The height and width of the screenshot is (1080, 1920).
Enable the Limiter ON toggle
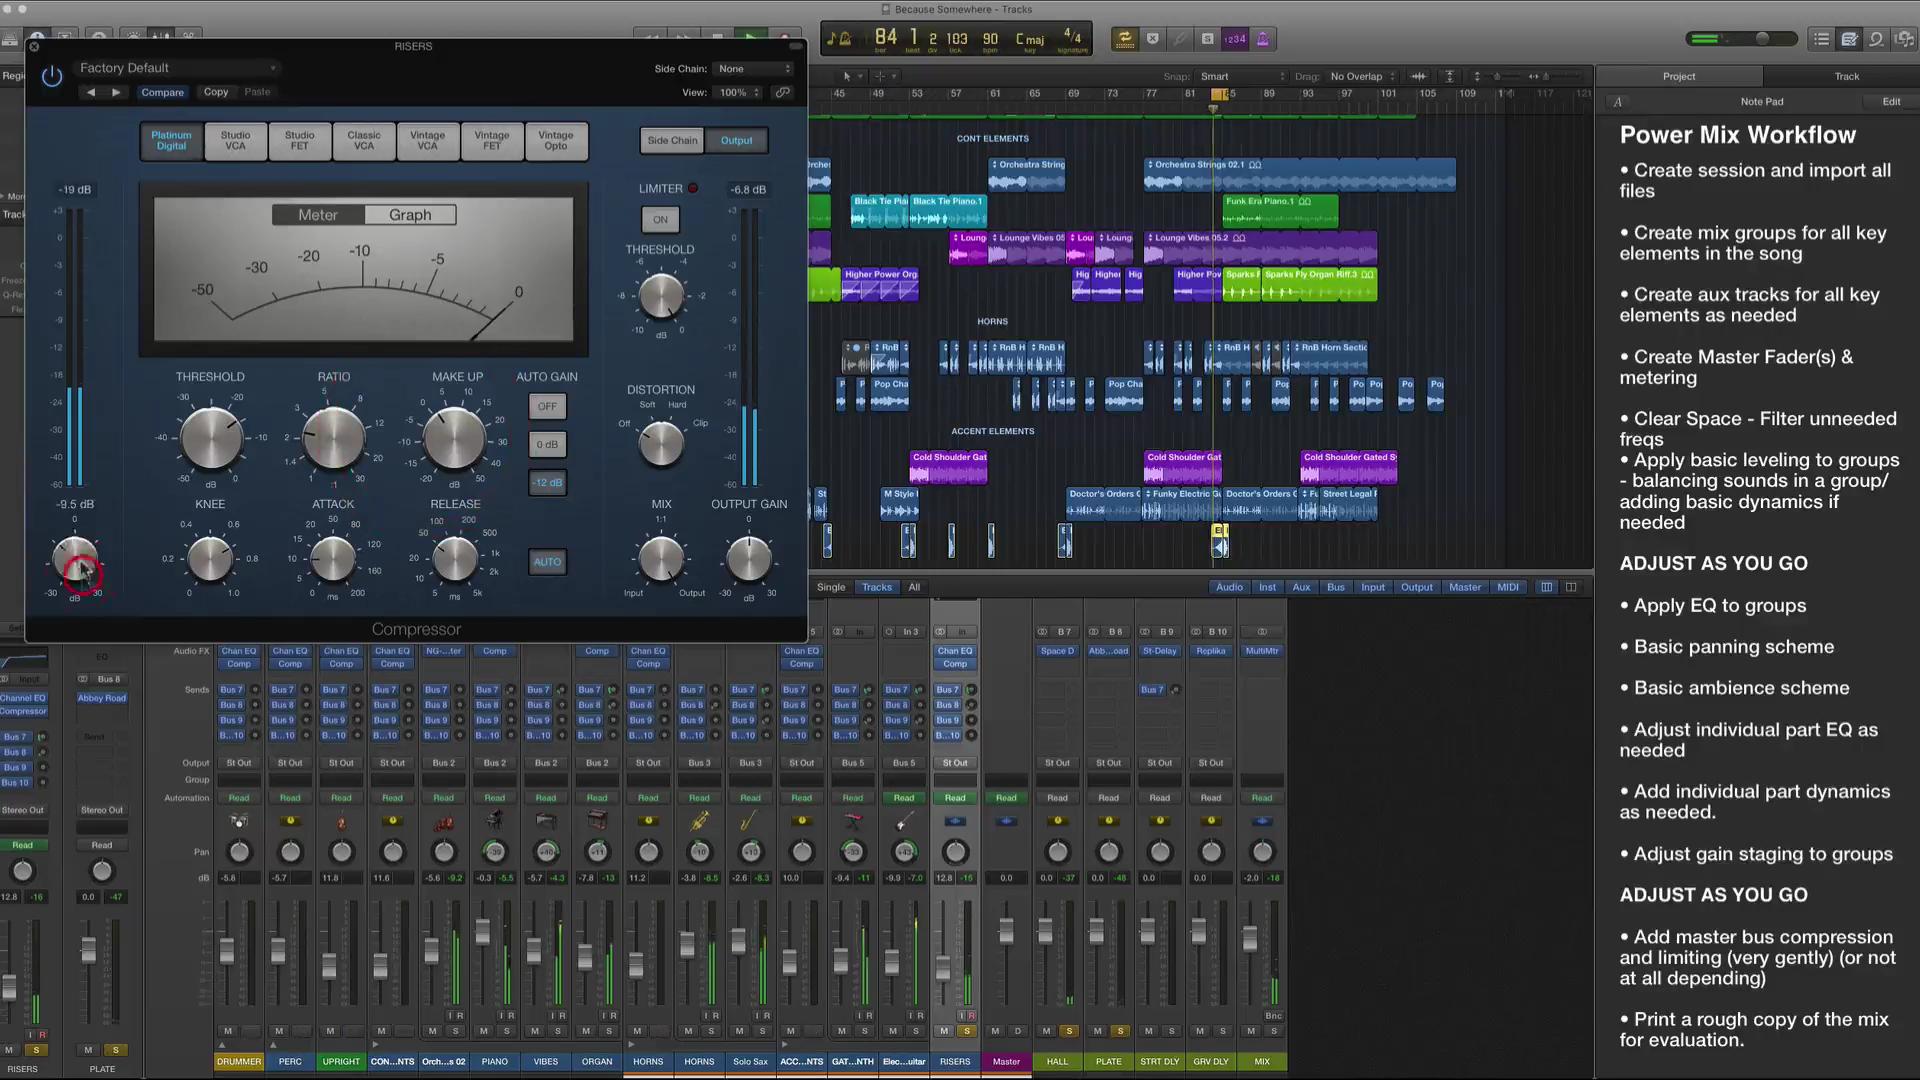pyautogui.click(x=660, y=219)
